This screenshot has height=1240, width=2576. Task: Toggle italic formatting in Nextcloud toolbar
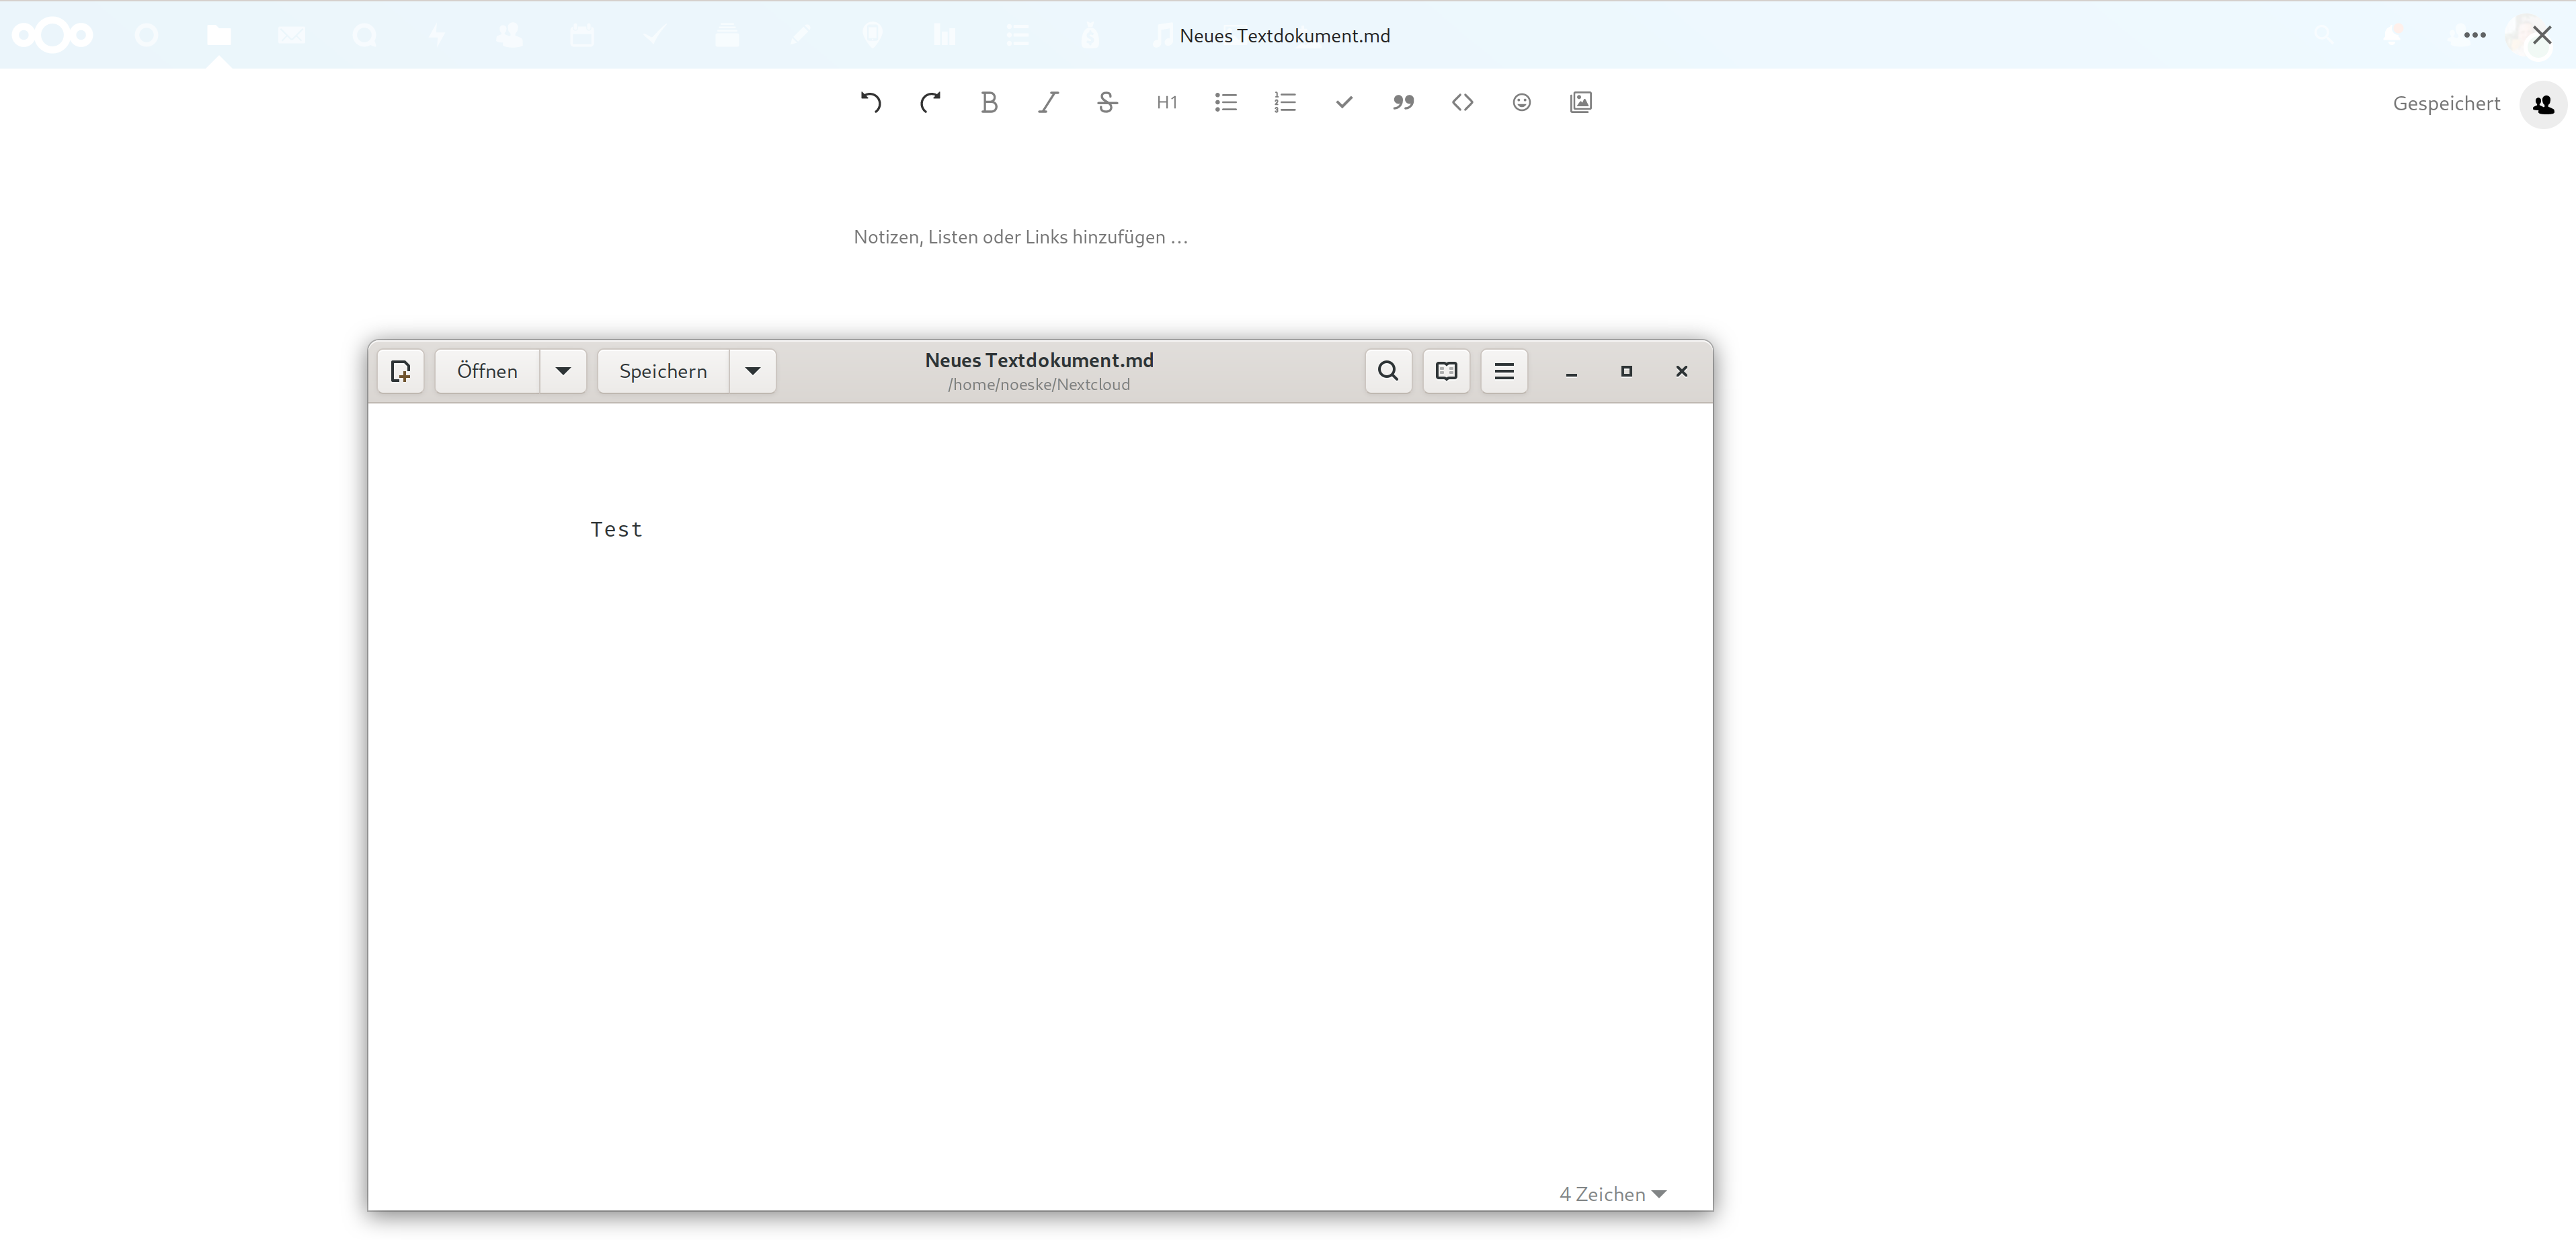(x=1048, y=103)
